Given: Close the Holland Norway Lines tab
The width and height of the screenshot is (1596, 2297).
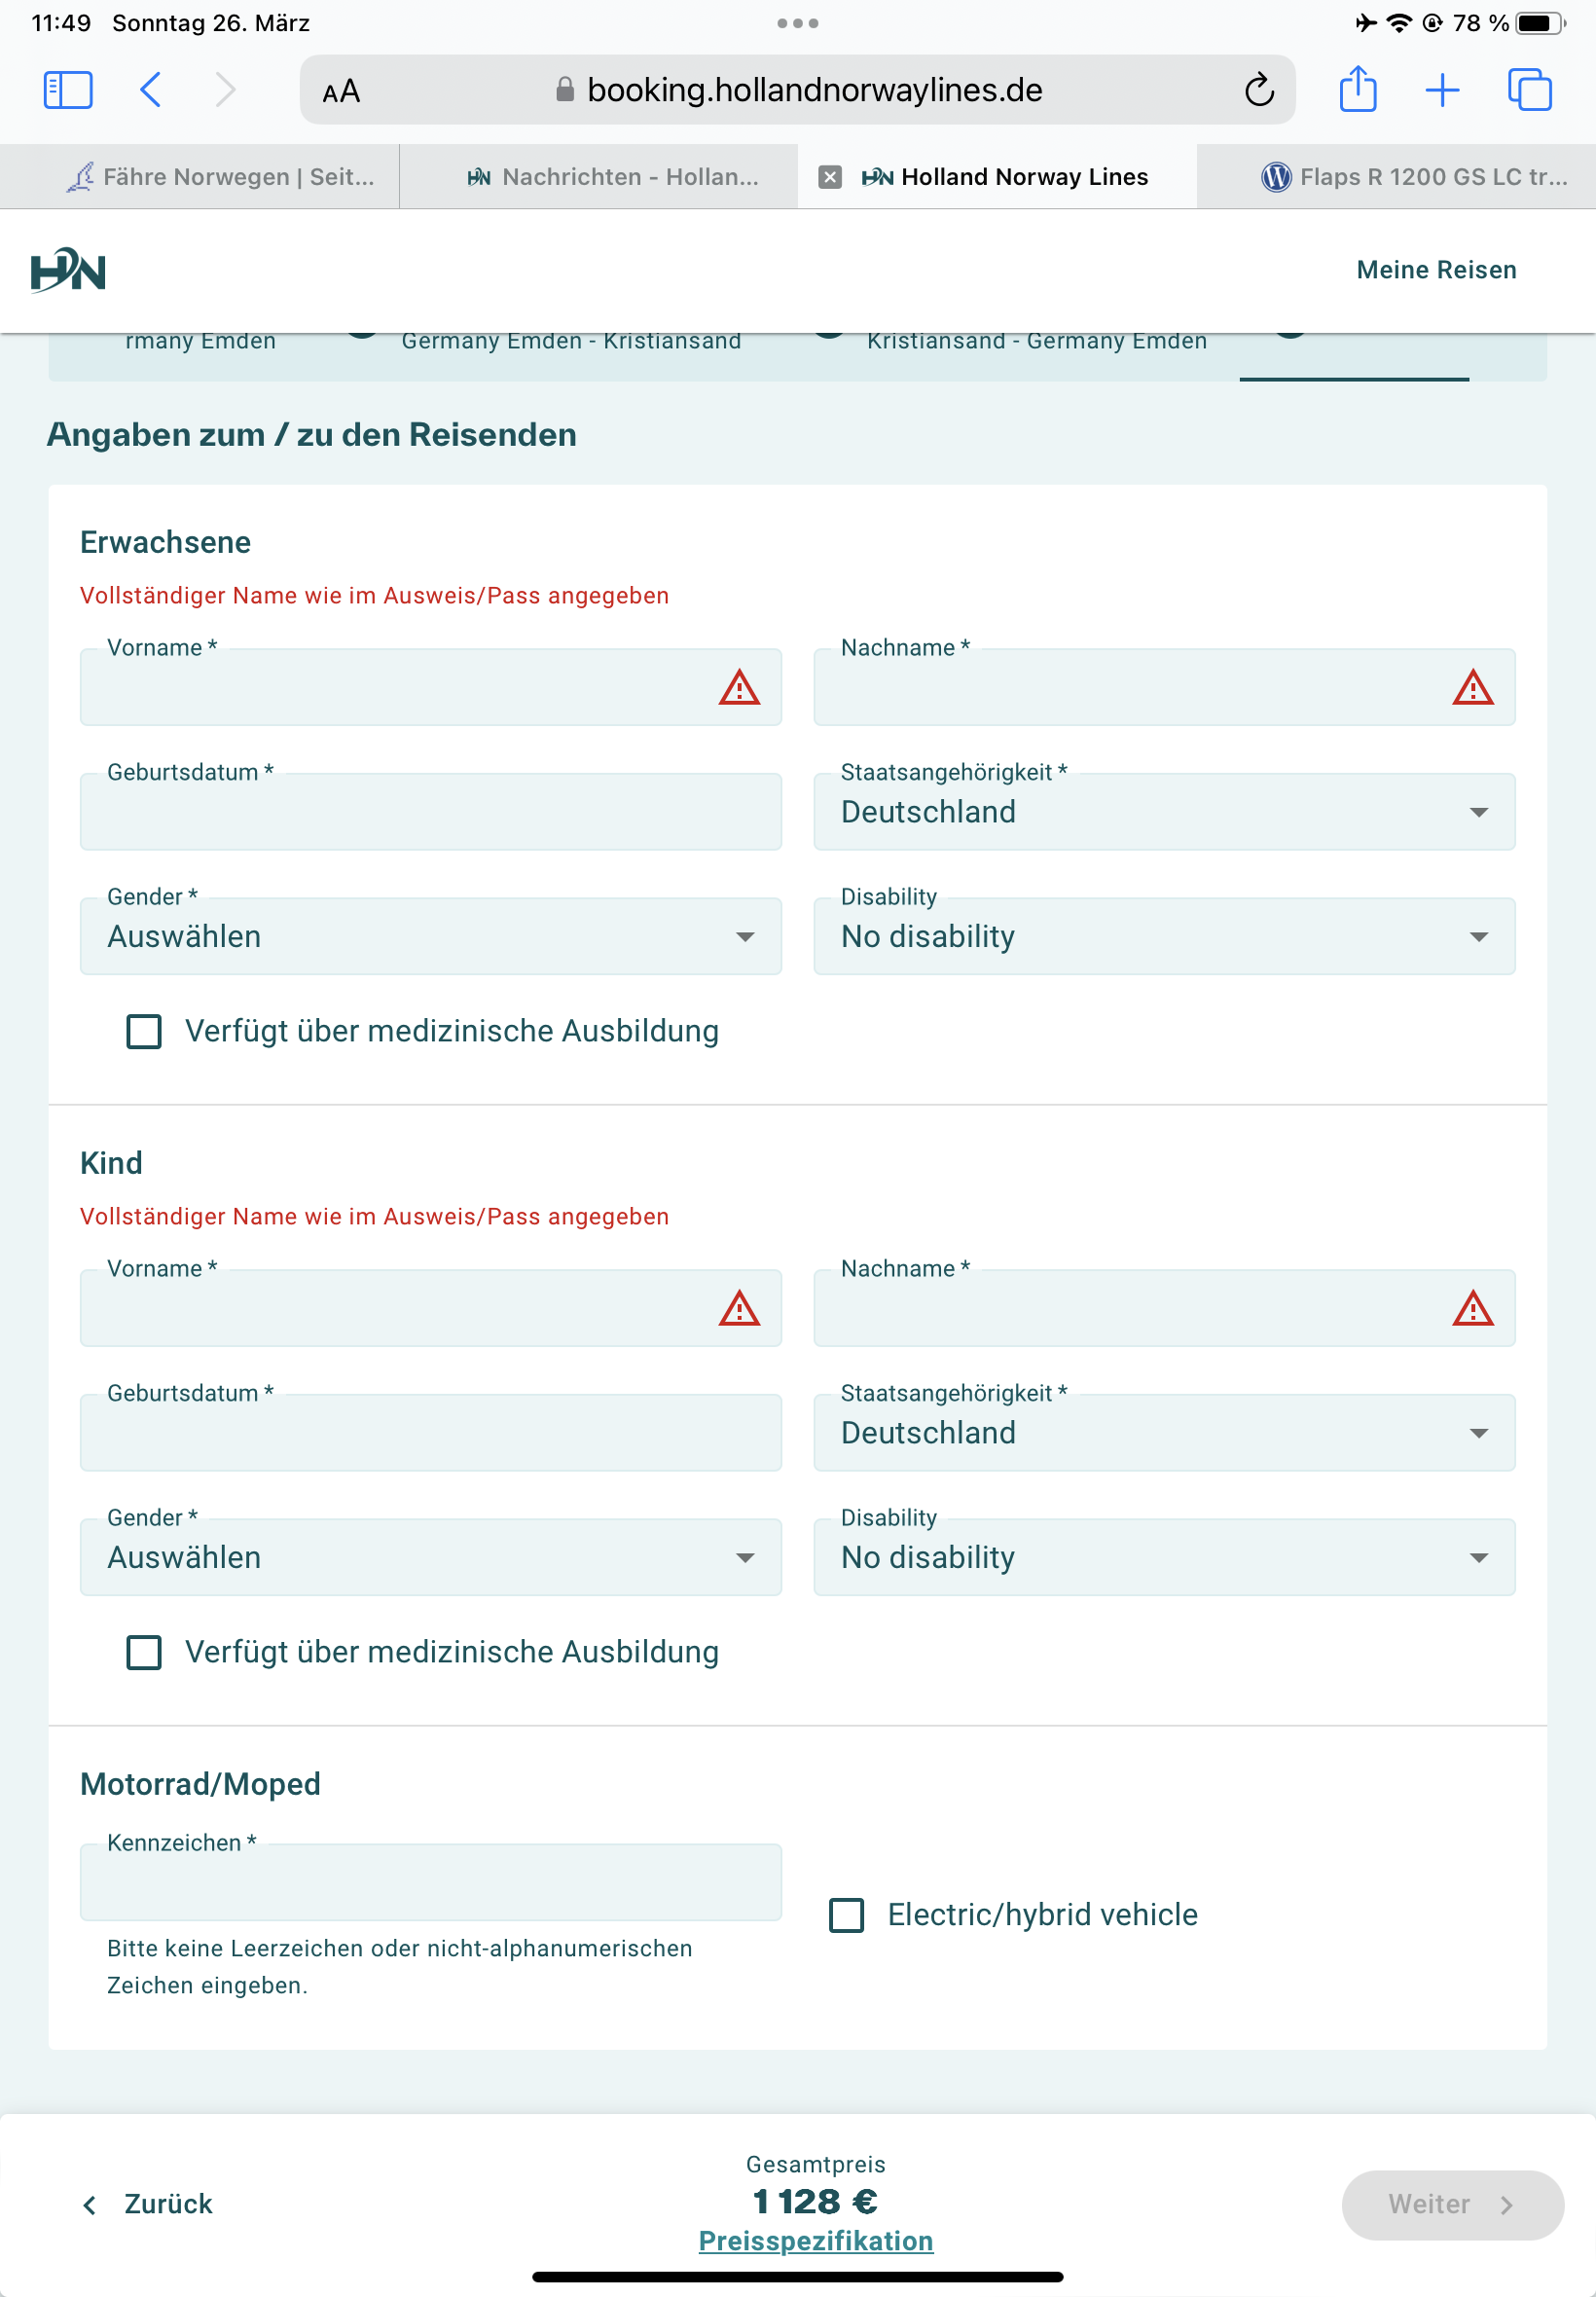Looking at the screenshot, I should (x=829, y=177).
